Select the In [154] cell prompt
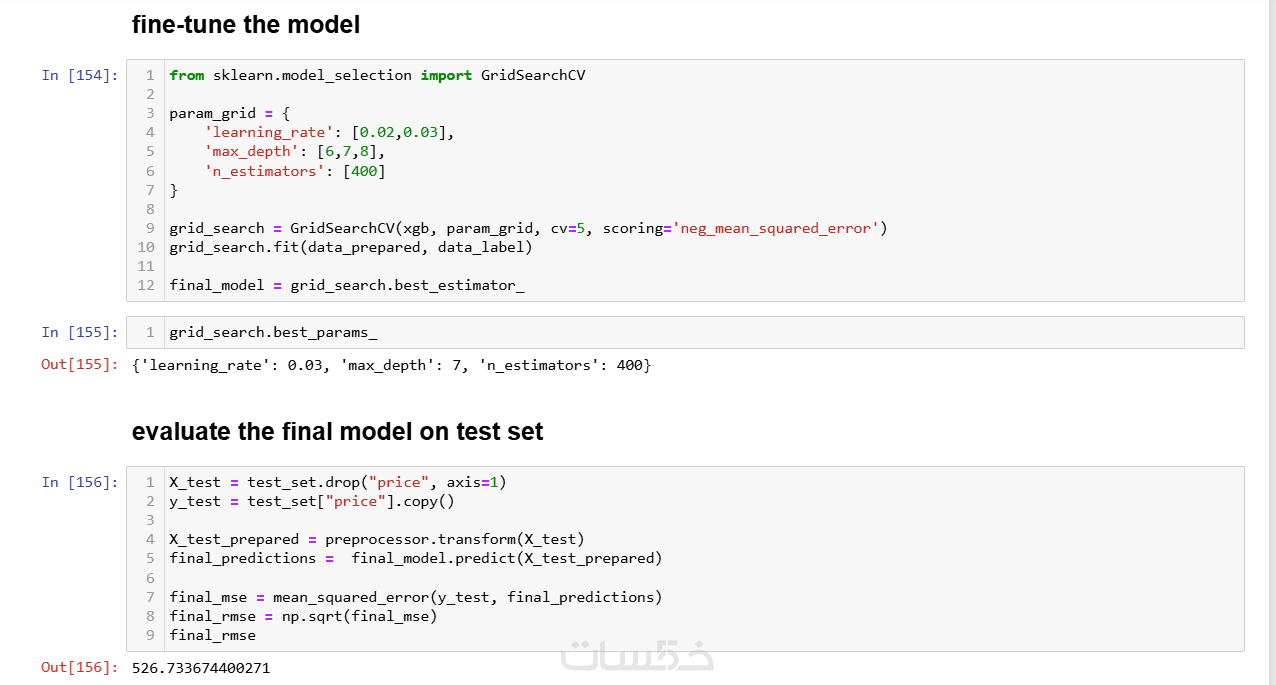The width and height of the screenshot is (1276, 685). 80,75
